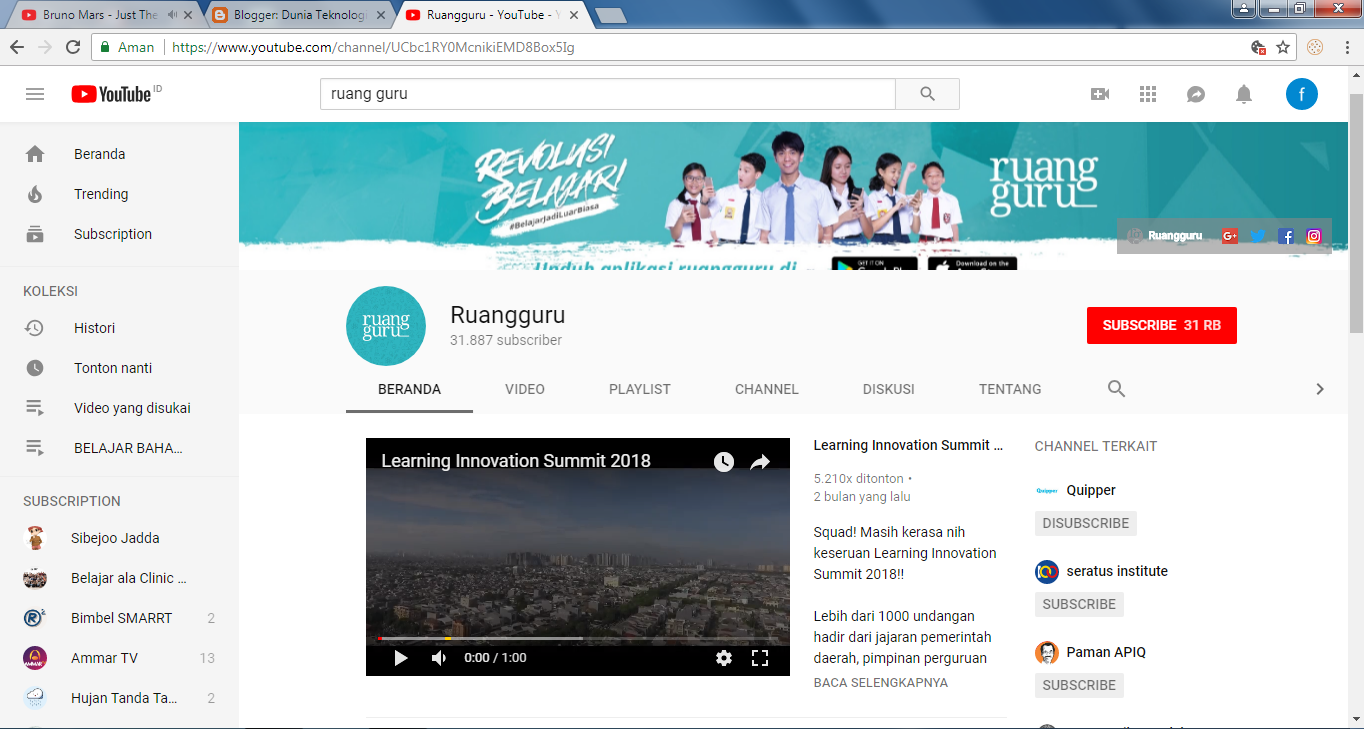The width and height of the screenshot is (1364, 729).
Task: Search within channel magnifier icon
Action: point(1117,389)
